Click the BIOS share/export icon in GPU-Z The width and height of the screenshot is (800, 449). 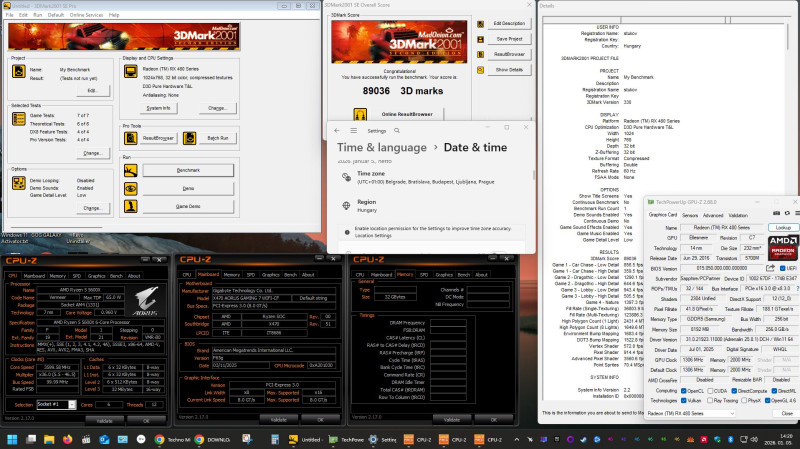point(770,268)
